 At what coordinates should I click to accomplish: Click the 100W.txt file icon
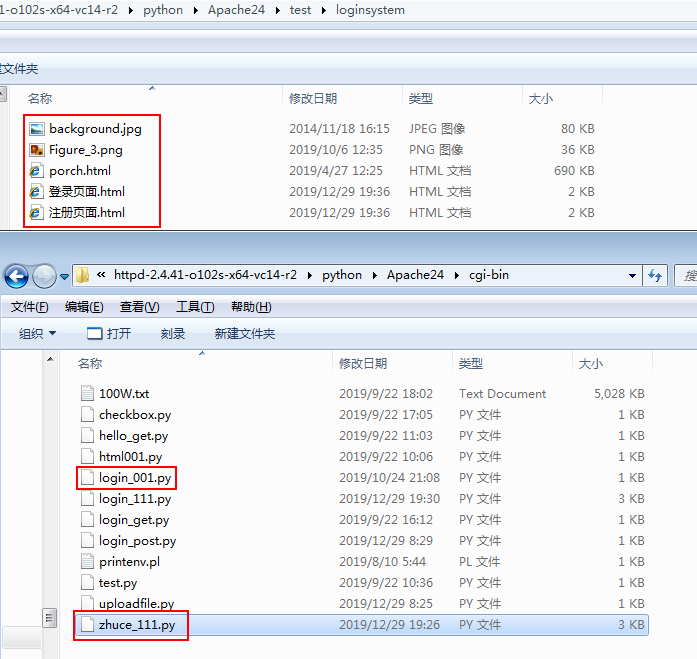[88, 393]
